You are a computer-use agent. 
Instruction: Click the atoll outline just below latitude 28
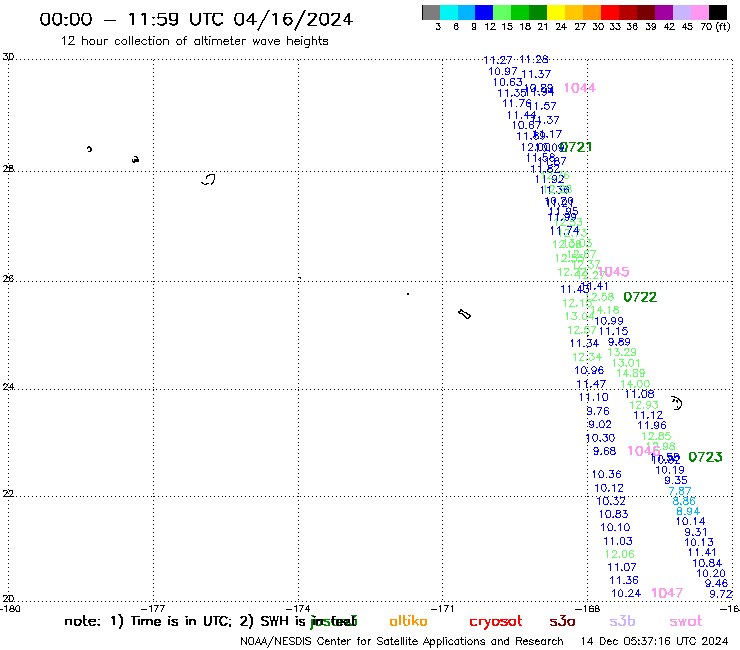tap(209, 179)
